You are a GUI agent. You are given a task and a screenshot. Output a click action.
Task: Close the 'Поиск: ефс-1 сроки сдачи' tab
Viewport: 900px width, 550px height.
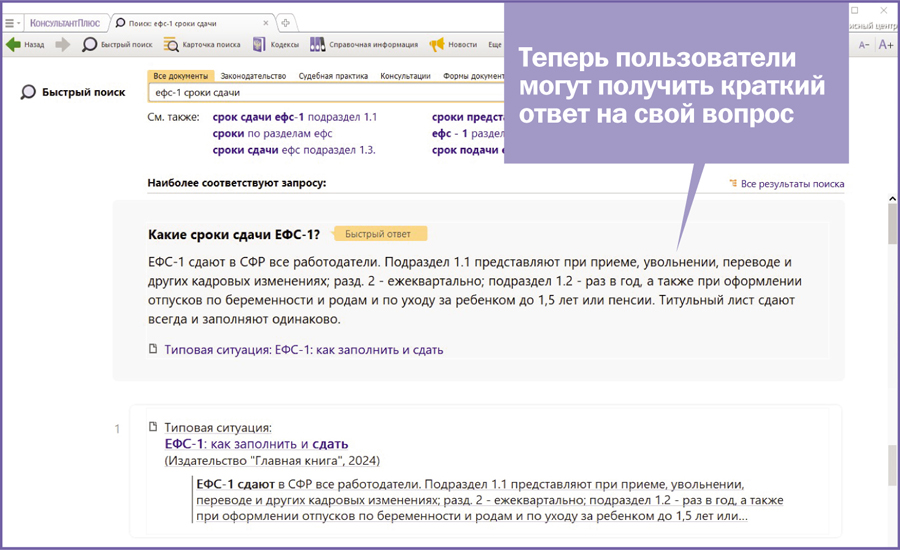266,23
